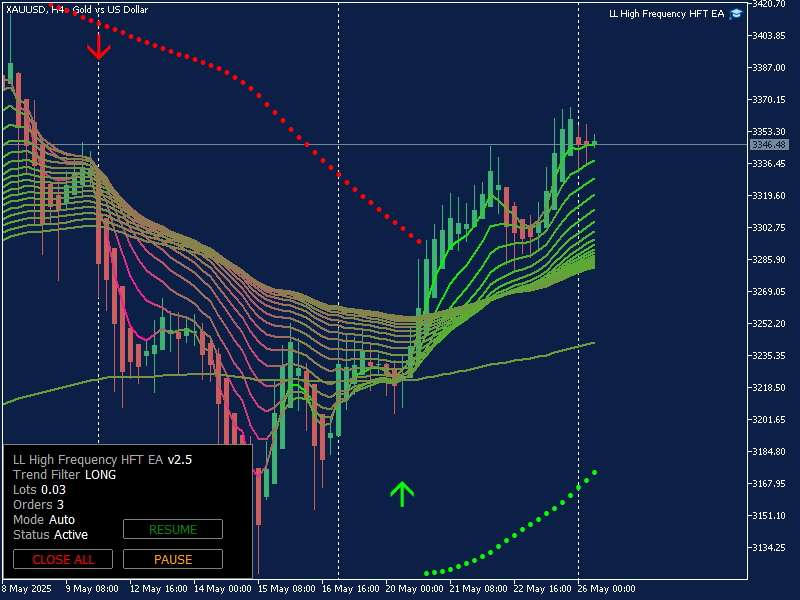Click the 3353.30 price scale label
This screenshot has height=600, width=800.
tap(769, 132)
